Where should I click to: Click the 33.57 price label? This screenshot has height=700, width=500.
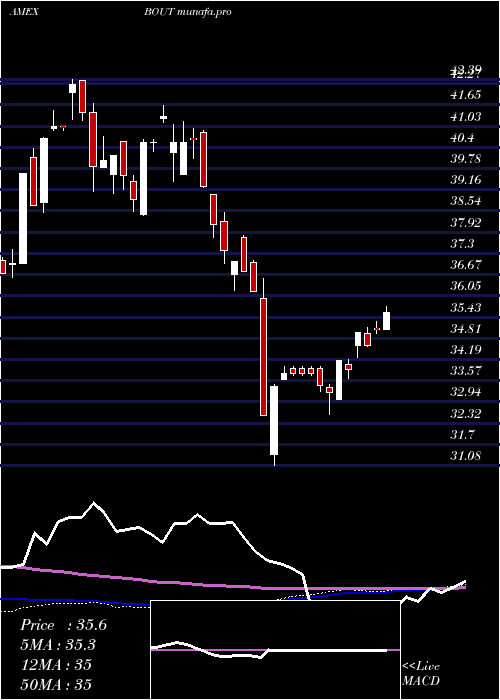point(466,371)
